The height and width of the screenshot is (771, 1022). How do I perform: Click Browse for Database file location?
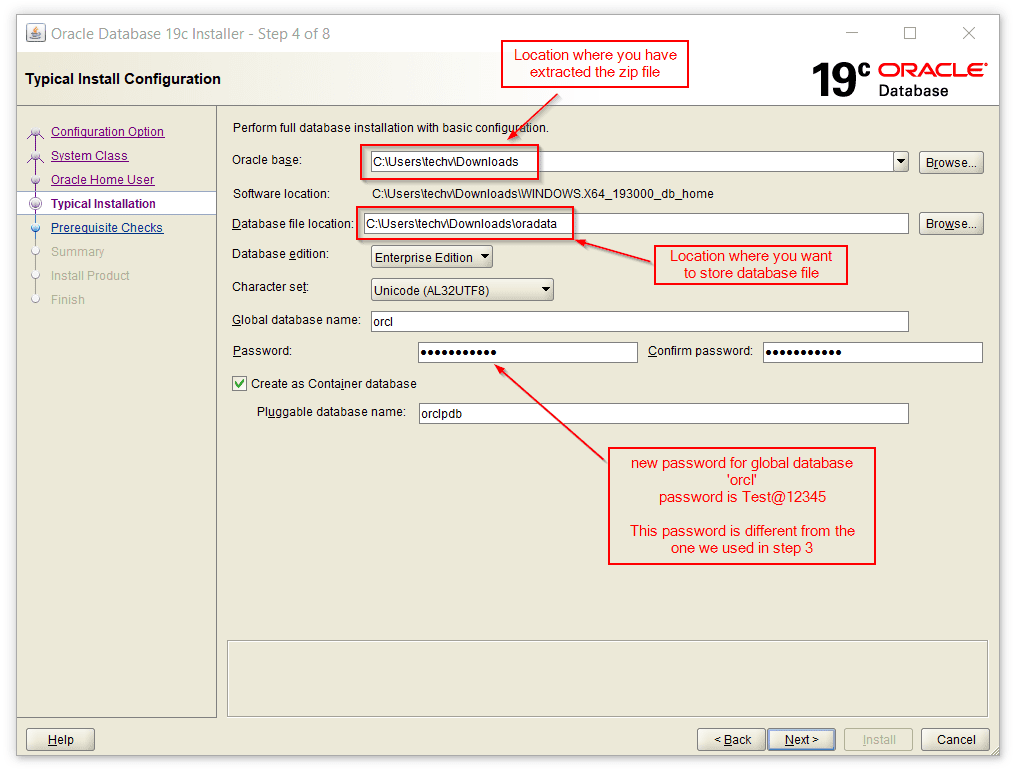click(x=950, y=224)
